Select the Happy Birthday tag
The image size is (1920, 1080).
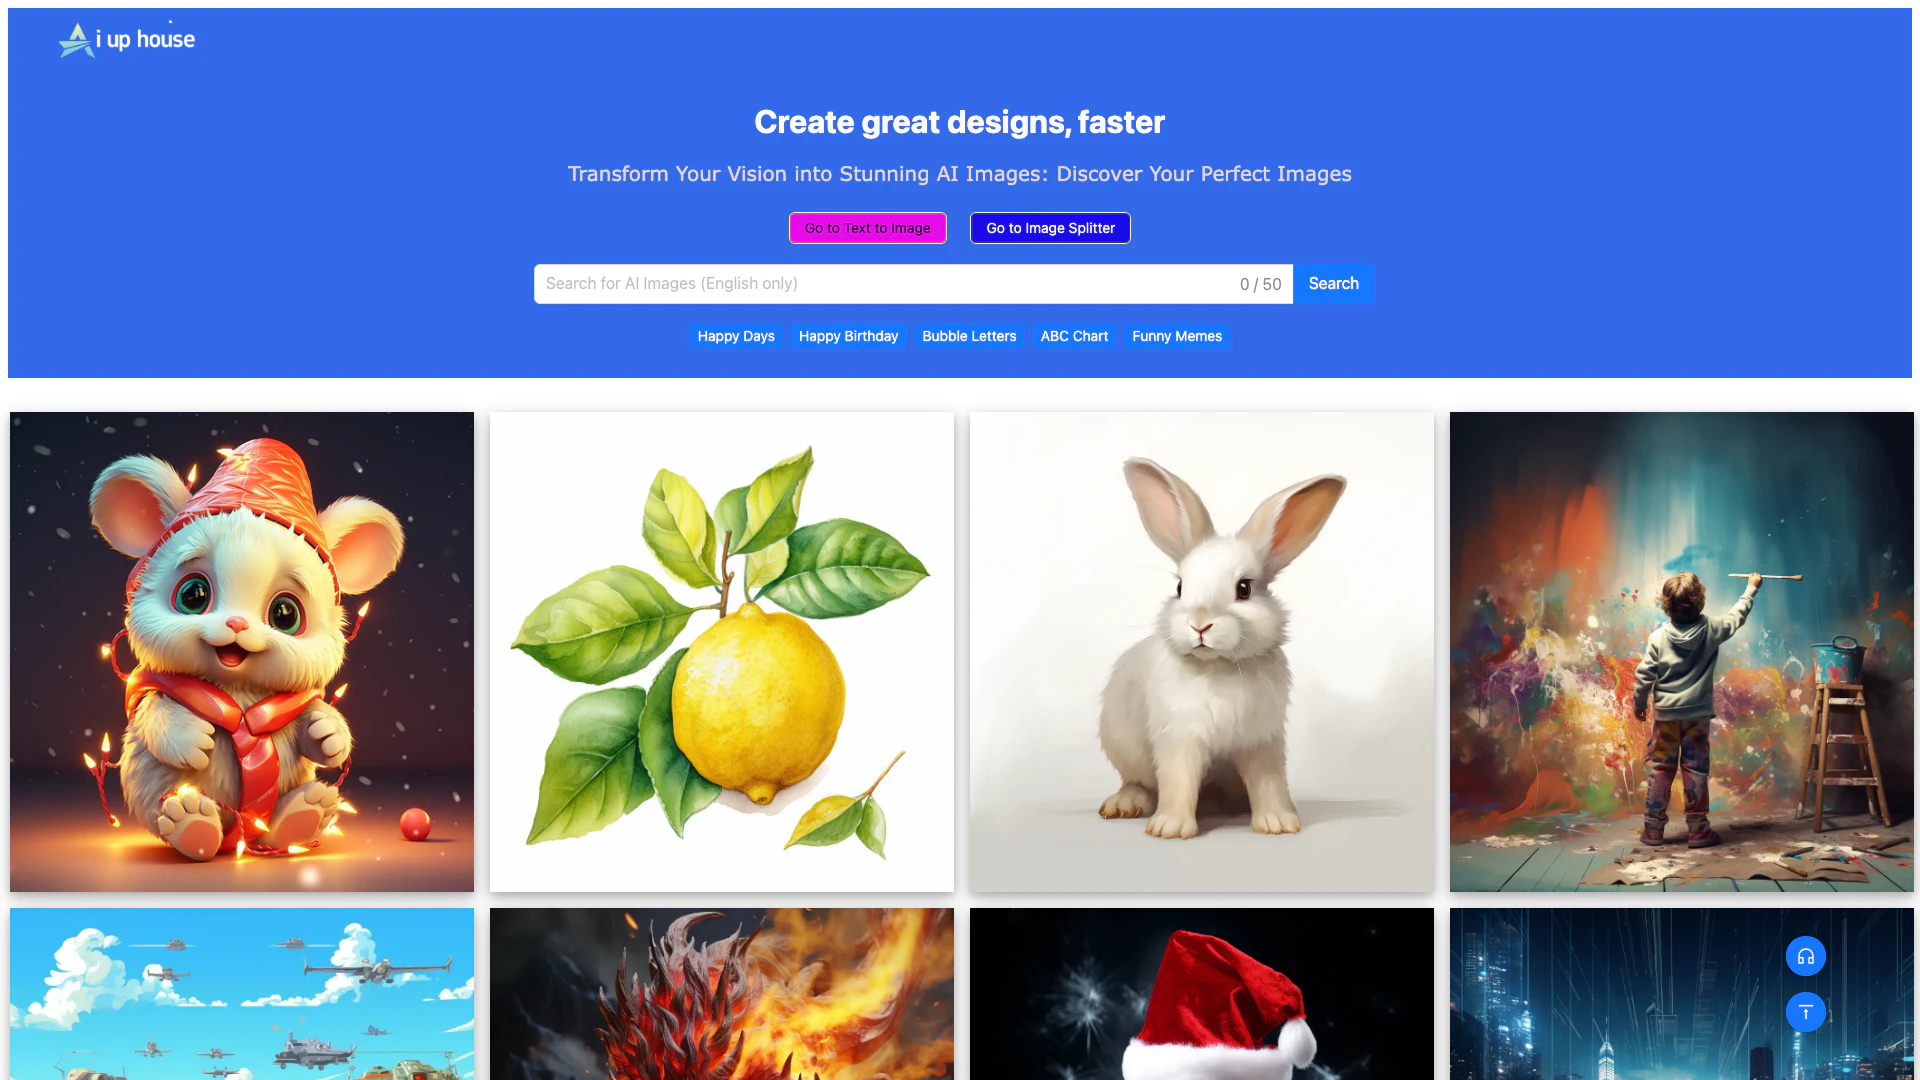(848, 336)
